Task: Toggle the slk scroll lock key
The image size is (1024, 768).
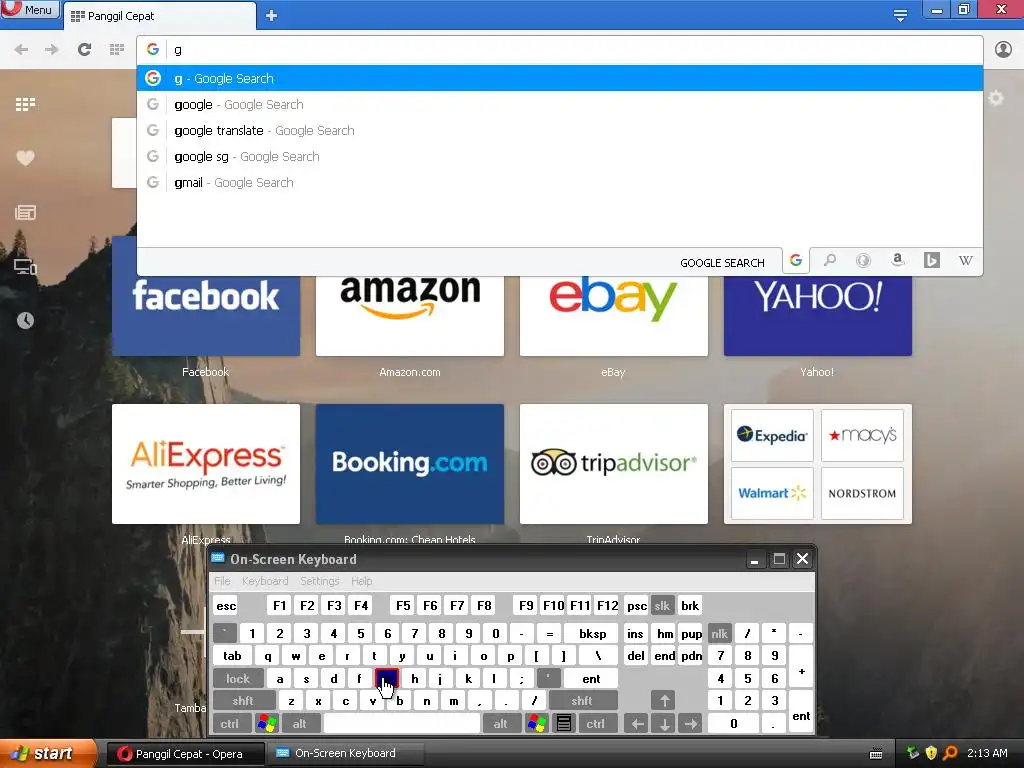Action: (x=662, y=605)
